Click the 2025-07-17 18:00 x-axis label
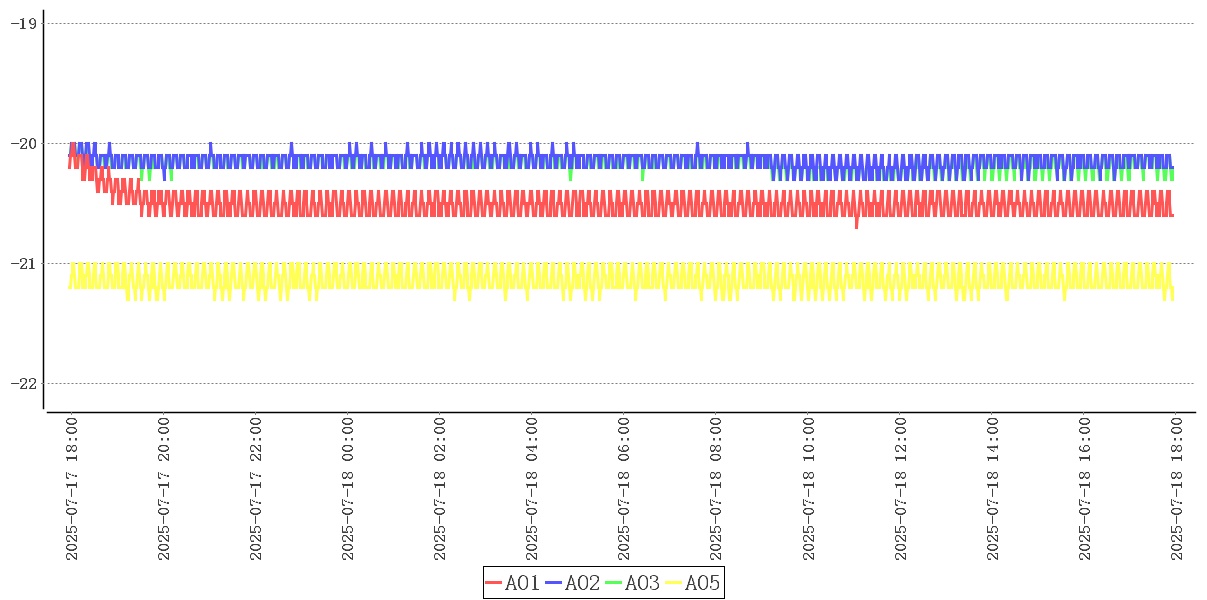The image size is (1207, 600). click(x=72, y=489)
